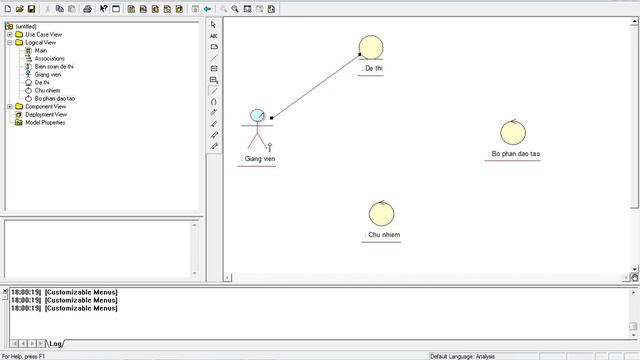The height and width of the screenshot is (360, 640).
Task: Click the Copy icon in the toolbar
Action: pyautogui.click(x=60, y=9)
